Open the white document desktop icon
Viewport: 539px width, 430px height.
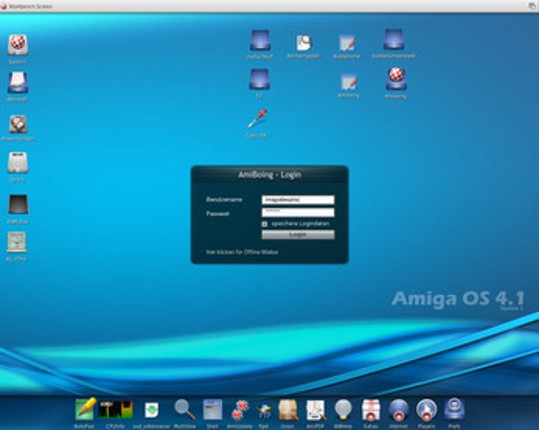(304, 43)
